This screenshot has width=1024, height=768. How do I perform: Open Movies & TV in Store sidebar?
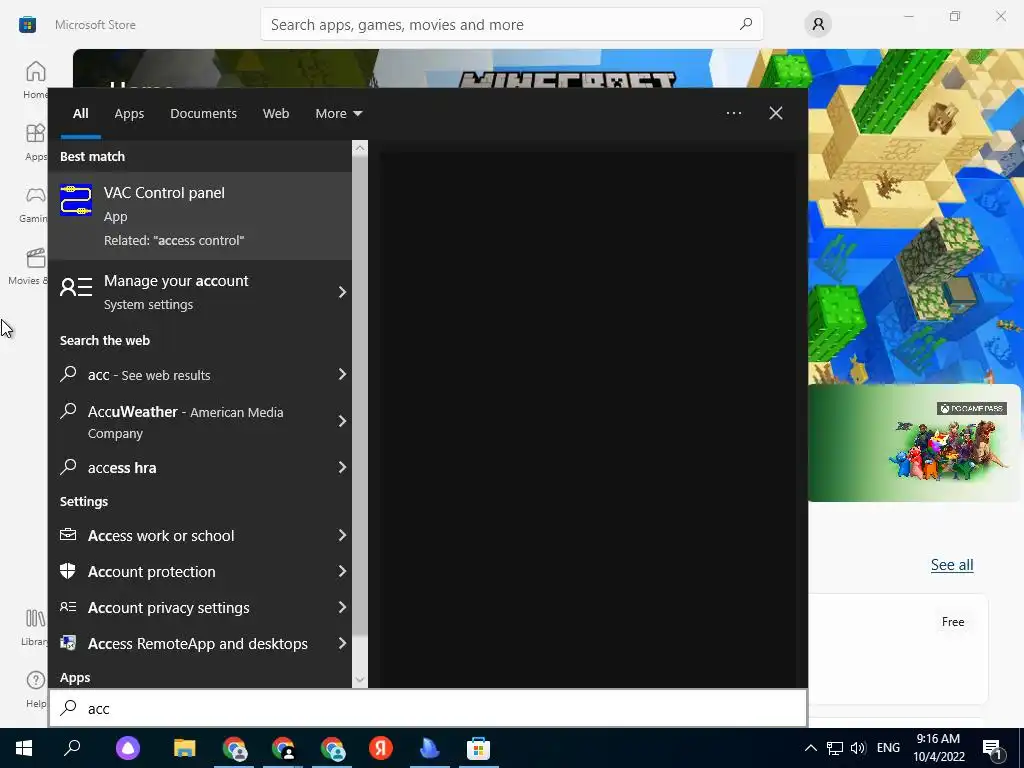29,266
